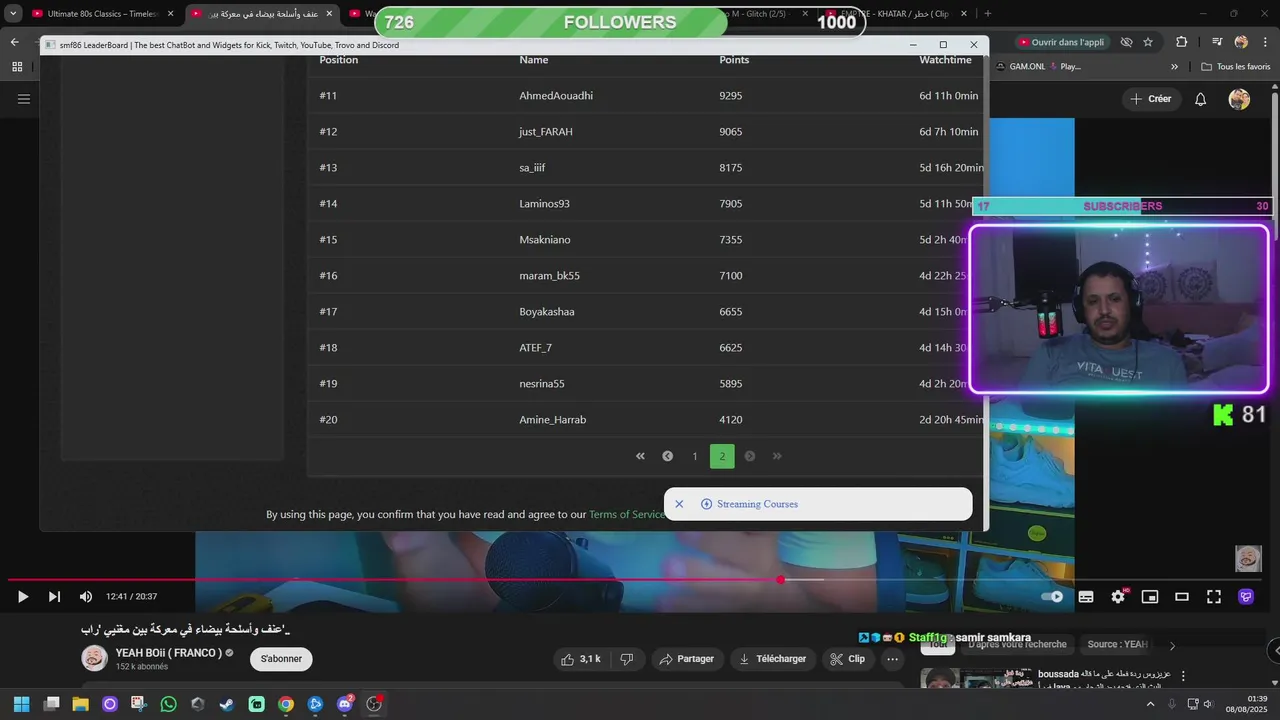
Task: Open WhatsApp from taskbar
Action: 168,704
